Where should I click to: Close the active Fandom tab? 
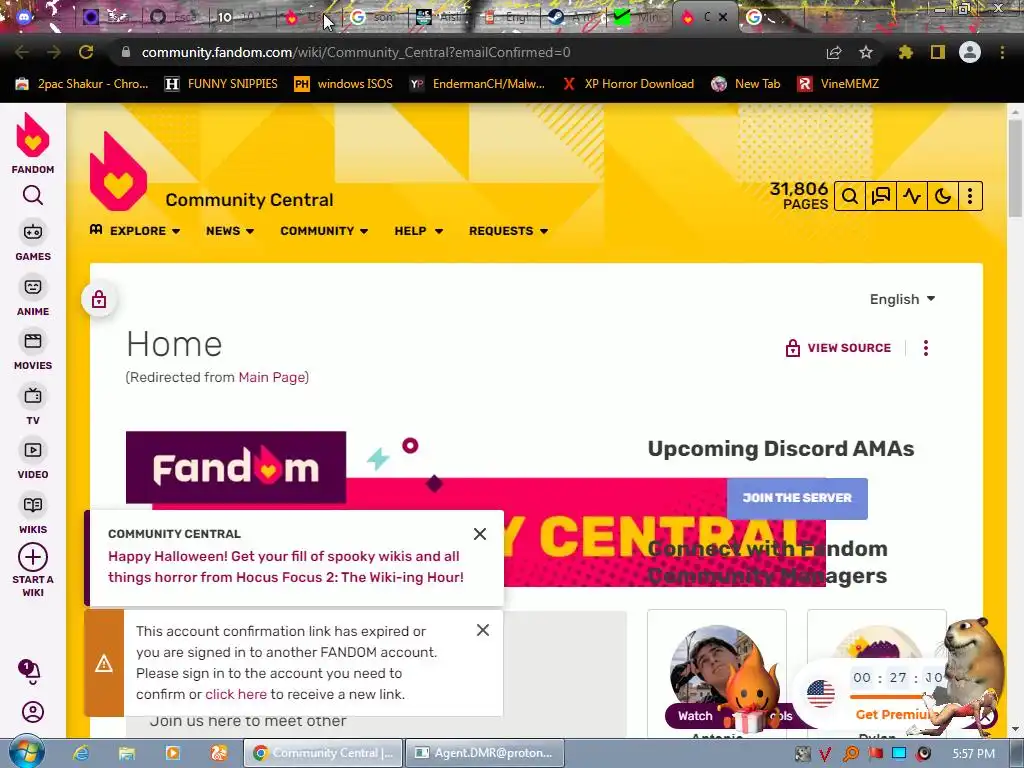pyautogui.click(x=723, y=18)
